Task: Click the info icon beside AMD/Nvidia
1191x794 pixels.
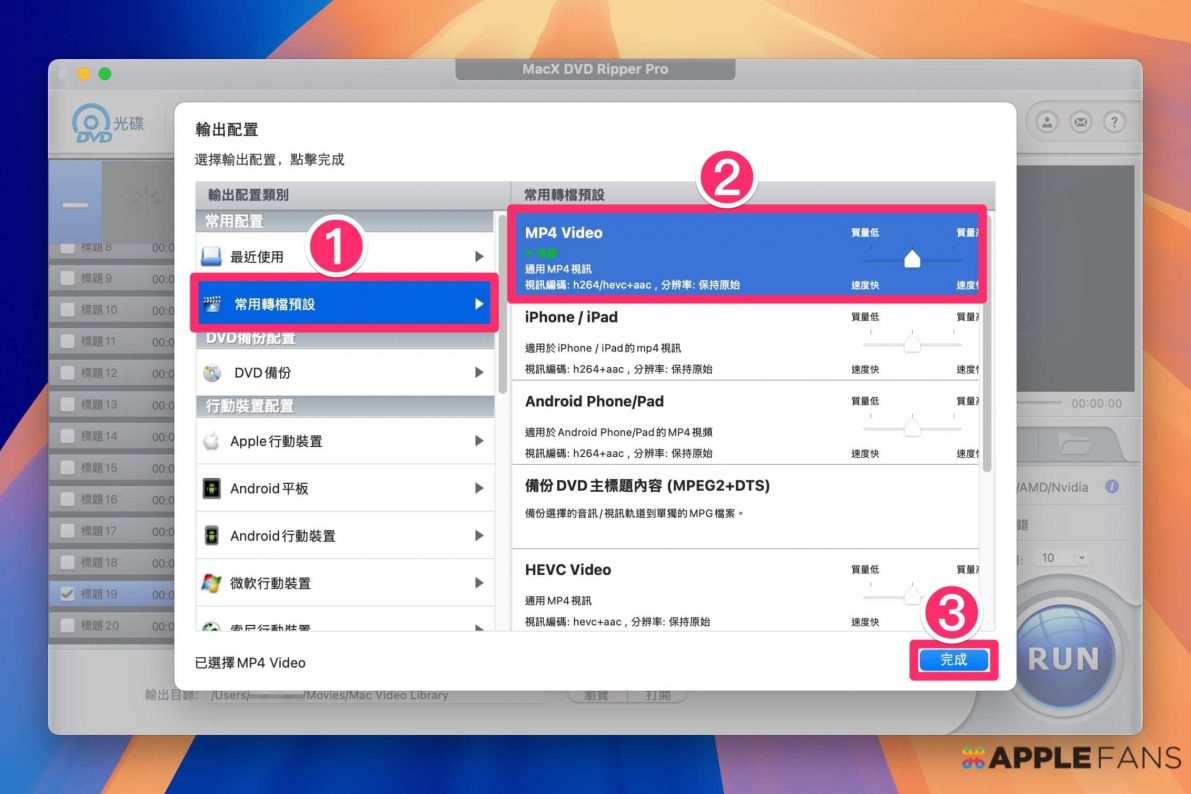Action: [1111, 487]
